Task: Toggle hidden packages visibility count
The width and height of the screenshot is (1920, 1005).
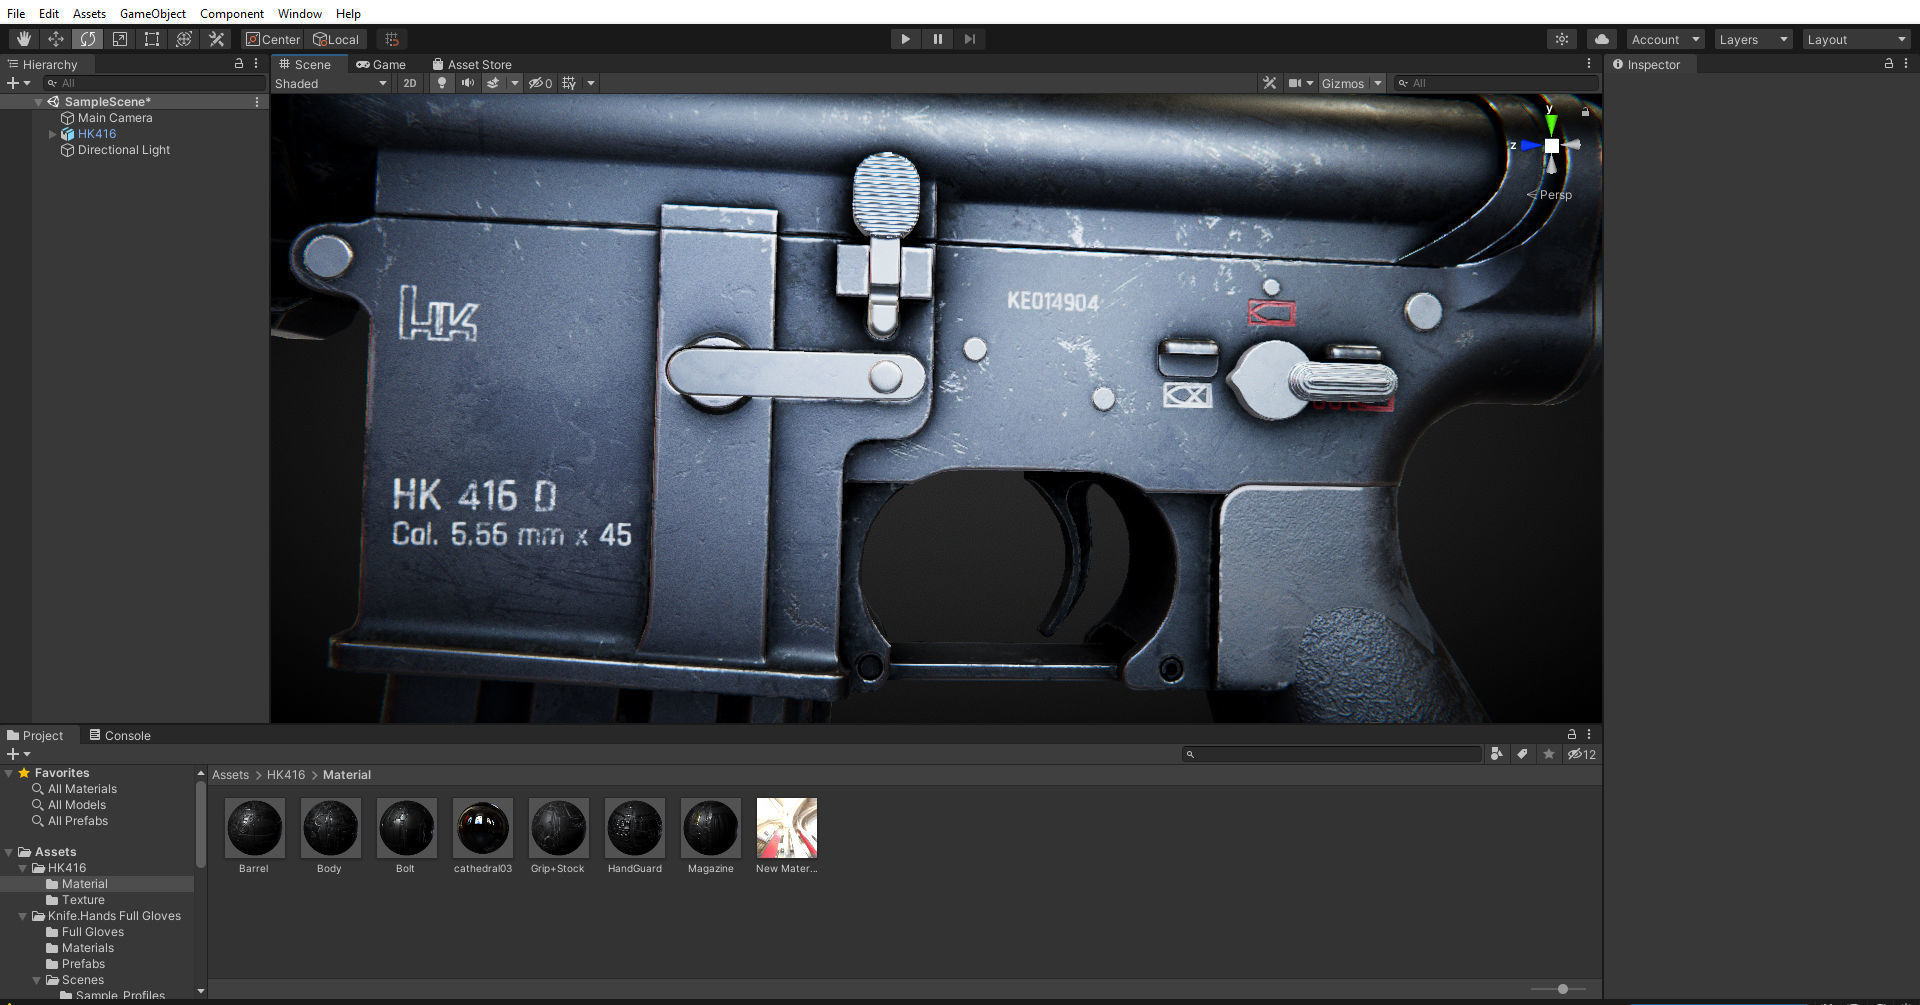Action: click(1582, 754)
